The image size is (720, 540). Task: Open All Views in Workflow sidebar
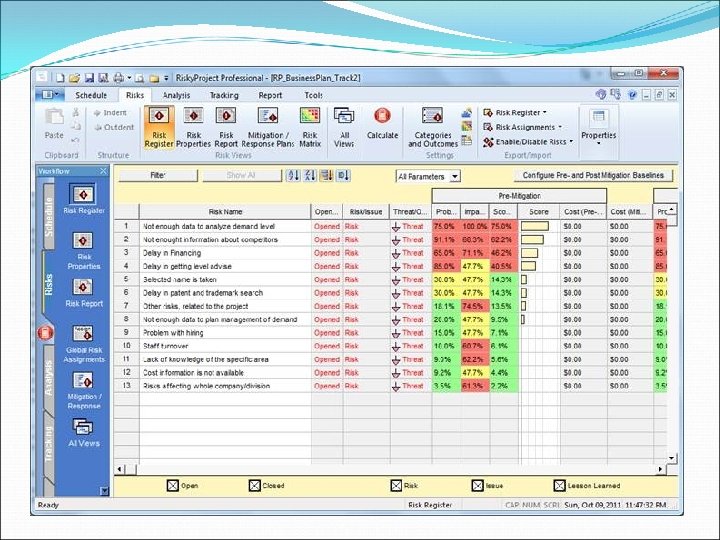click(x=84, y=433)
